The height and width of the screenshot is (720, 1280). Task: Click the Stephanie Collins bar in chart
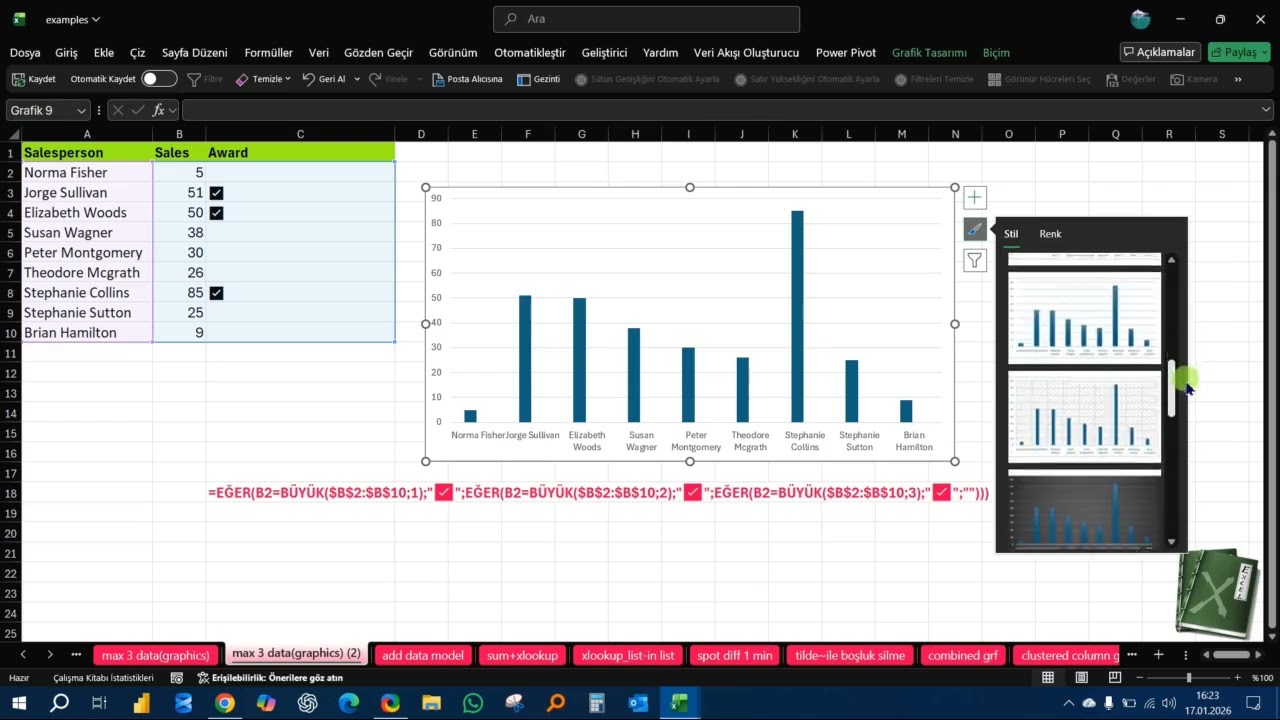click(x=797, y=316)
